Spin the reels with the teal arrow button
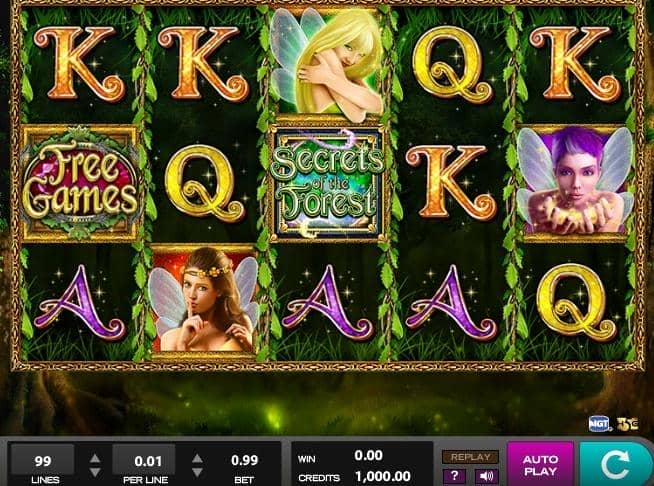 616,464
